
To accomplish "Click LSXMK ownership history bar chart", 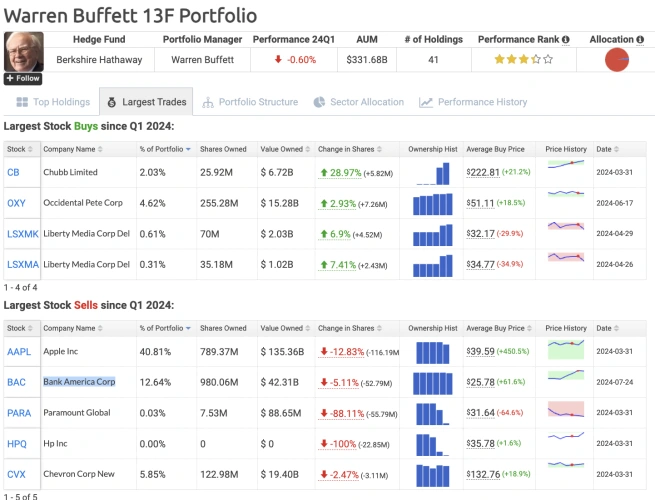I will [433, 235].
